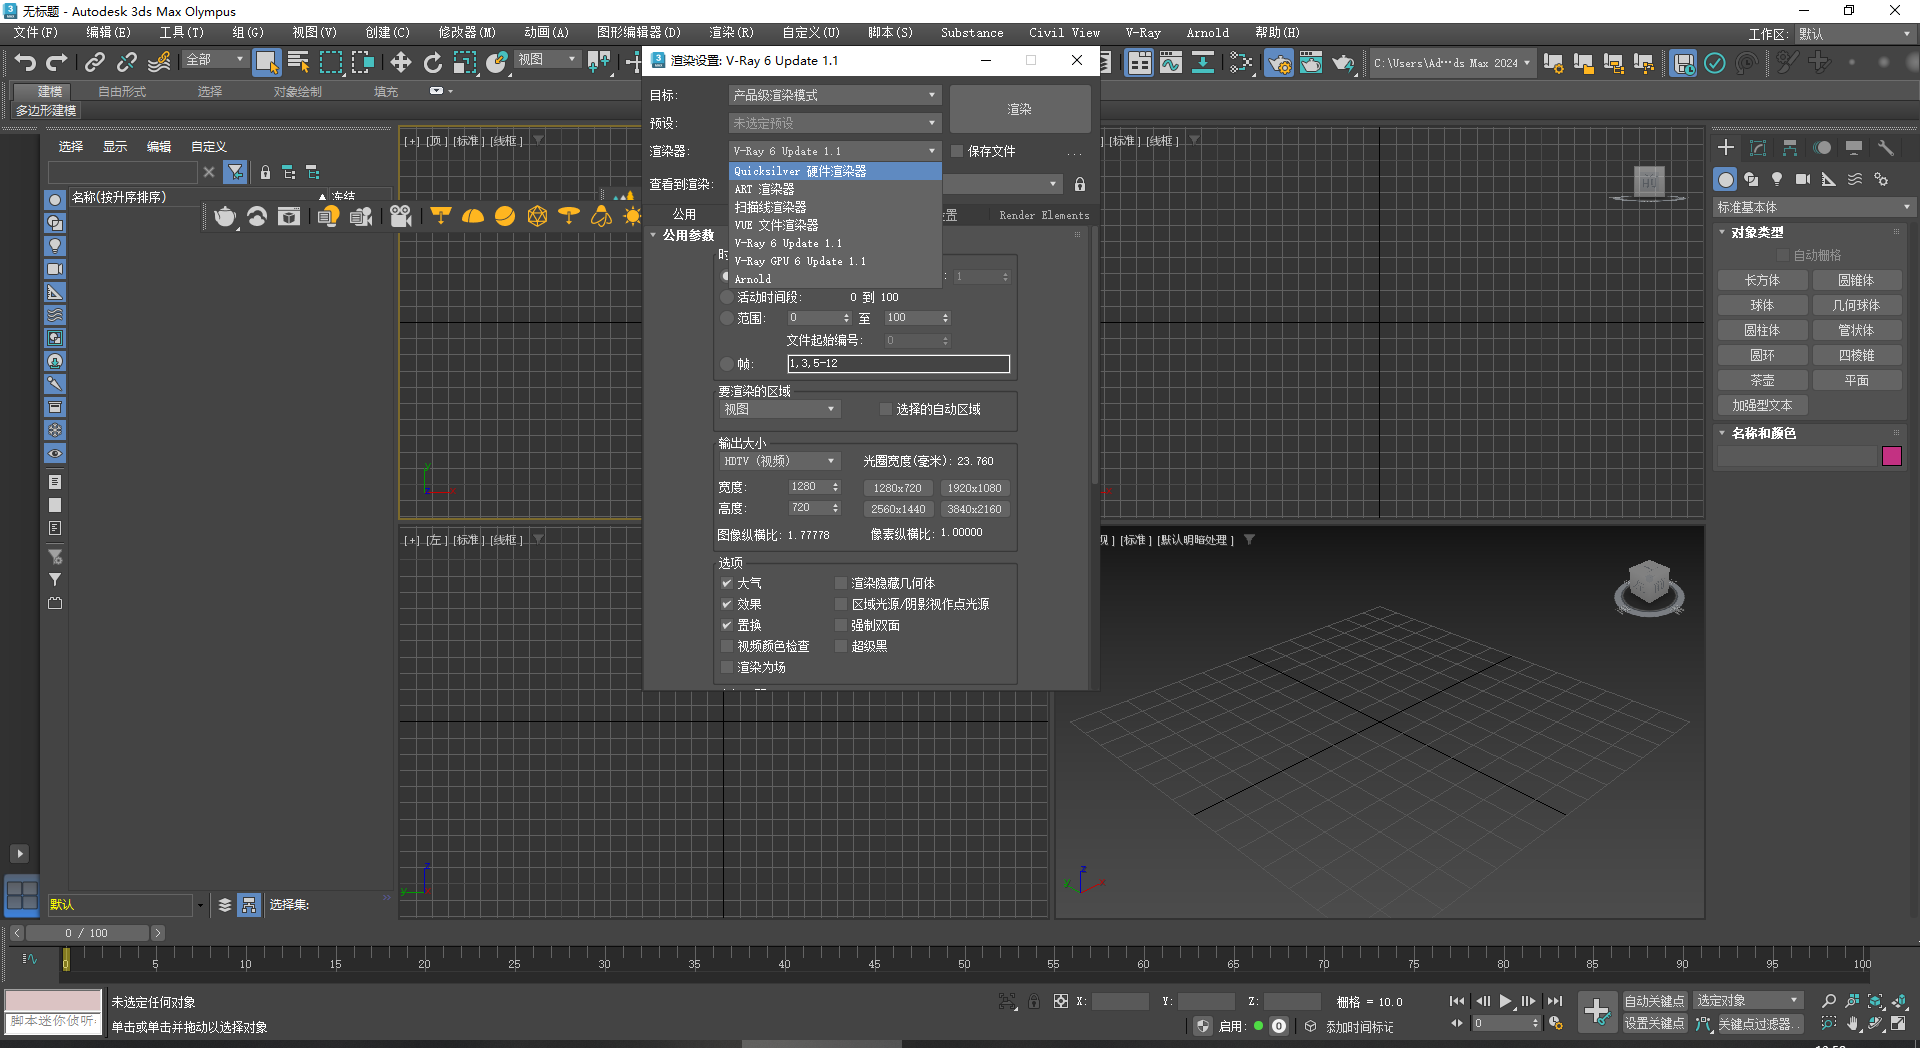Click the 1280x720 resolution preset button

[897, 488]
